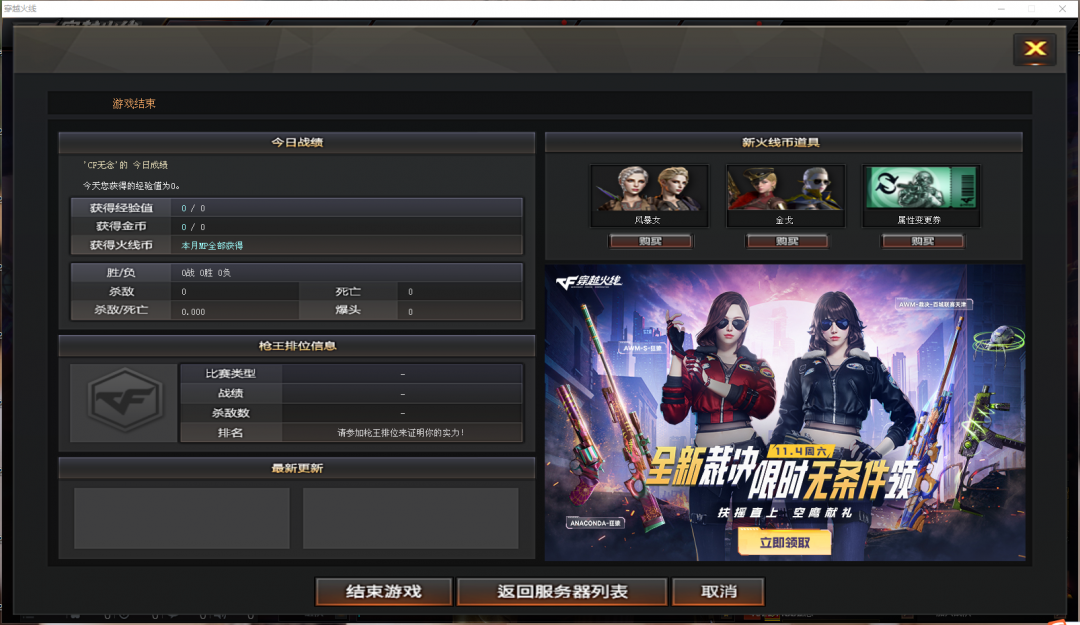
Task: Open the second 最新更新 thumbnail
Action: click(x=410, y=518)
